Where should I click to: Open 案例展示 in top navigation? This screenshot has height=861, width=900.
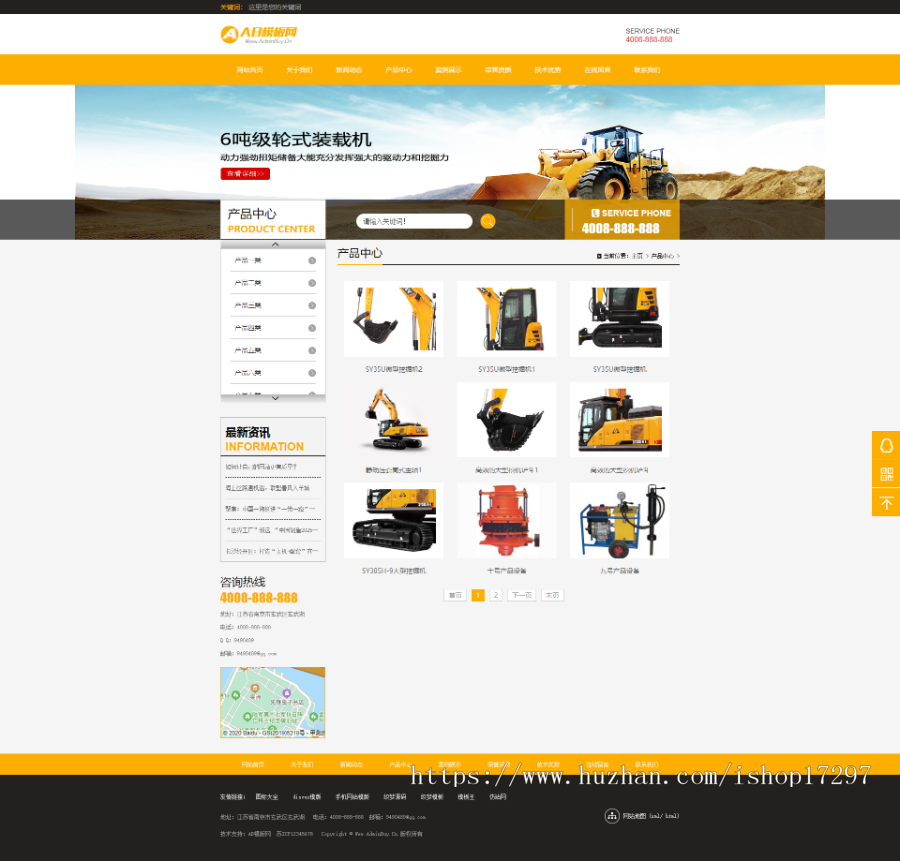tap(448, 70)
